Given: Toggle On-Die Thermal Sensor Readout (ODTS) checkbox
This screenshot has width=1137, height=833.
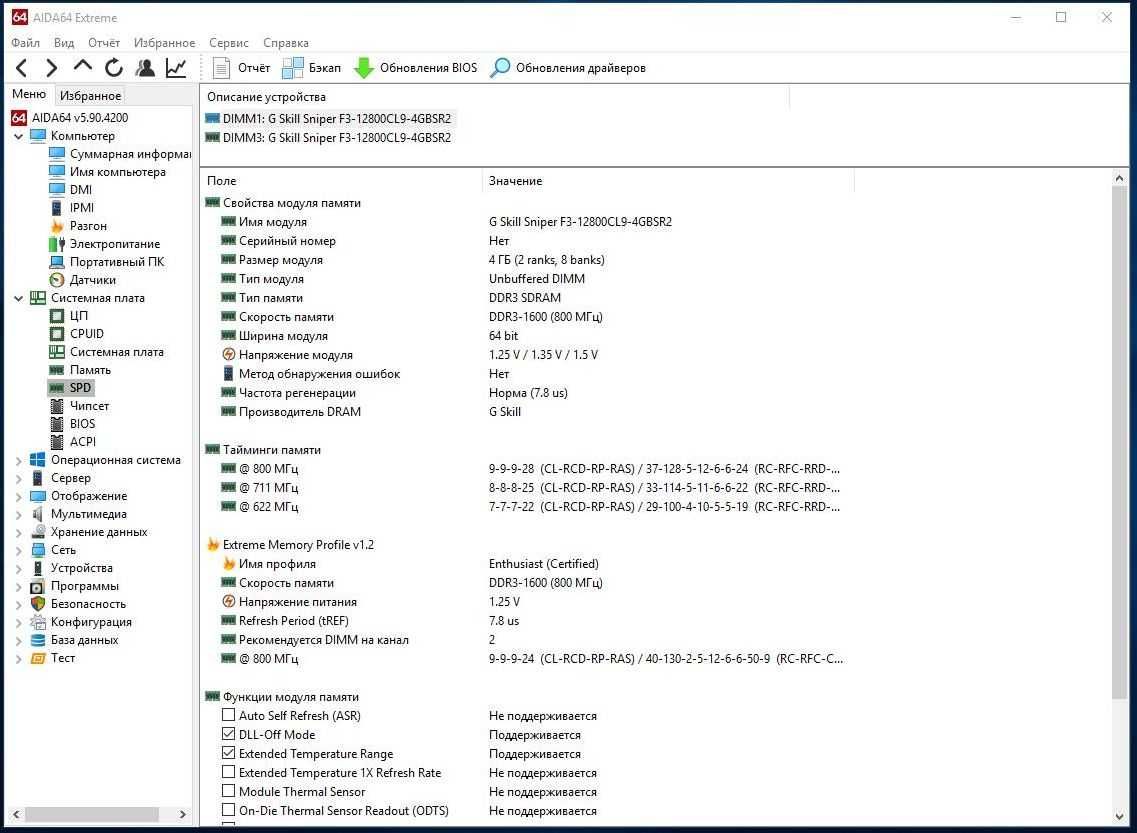Looking at the screenshot, I should [x=228, y=810].
